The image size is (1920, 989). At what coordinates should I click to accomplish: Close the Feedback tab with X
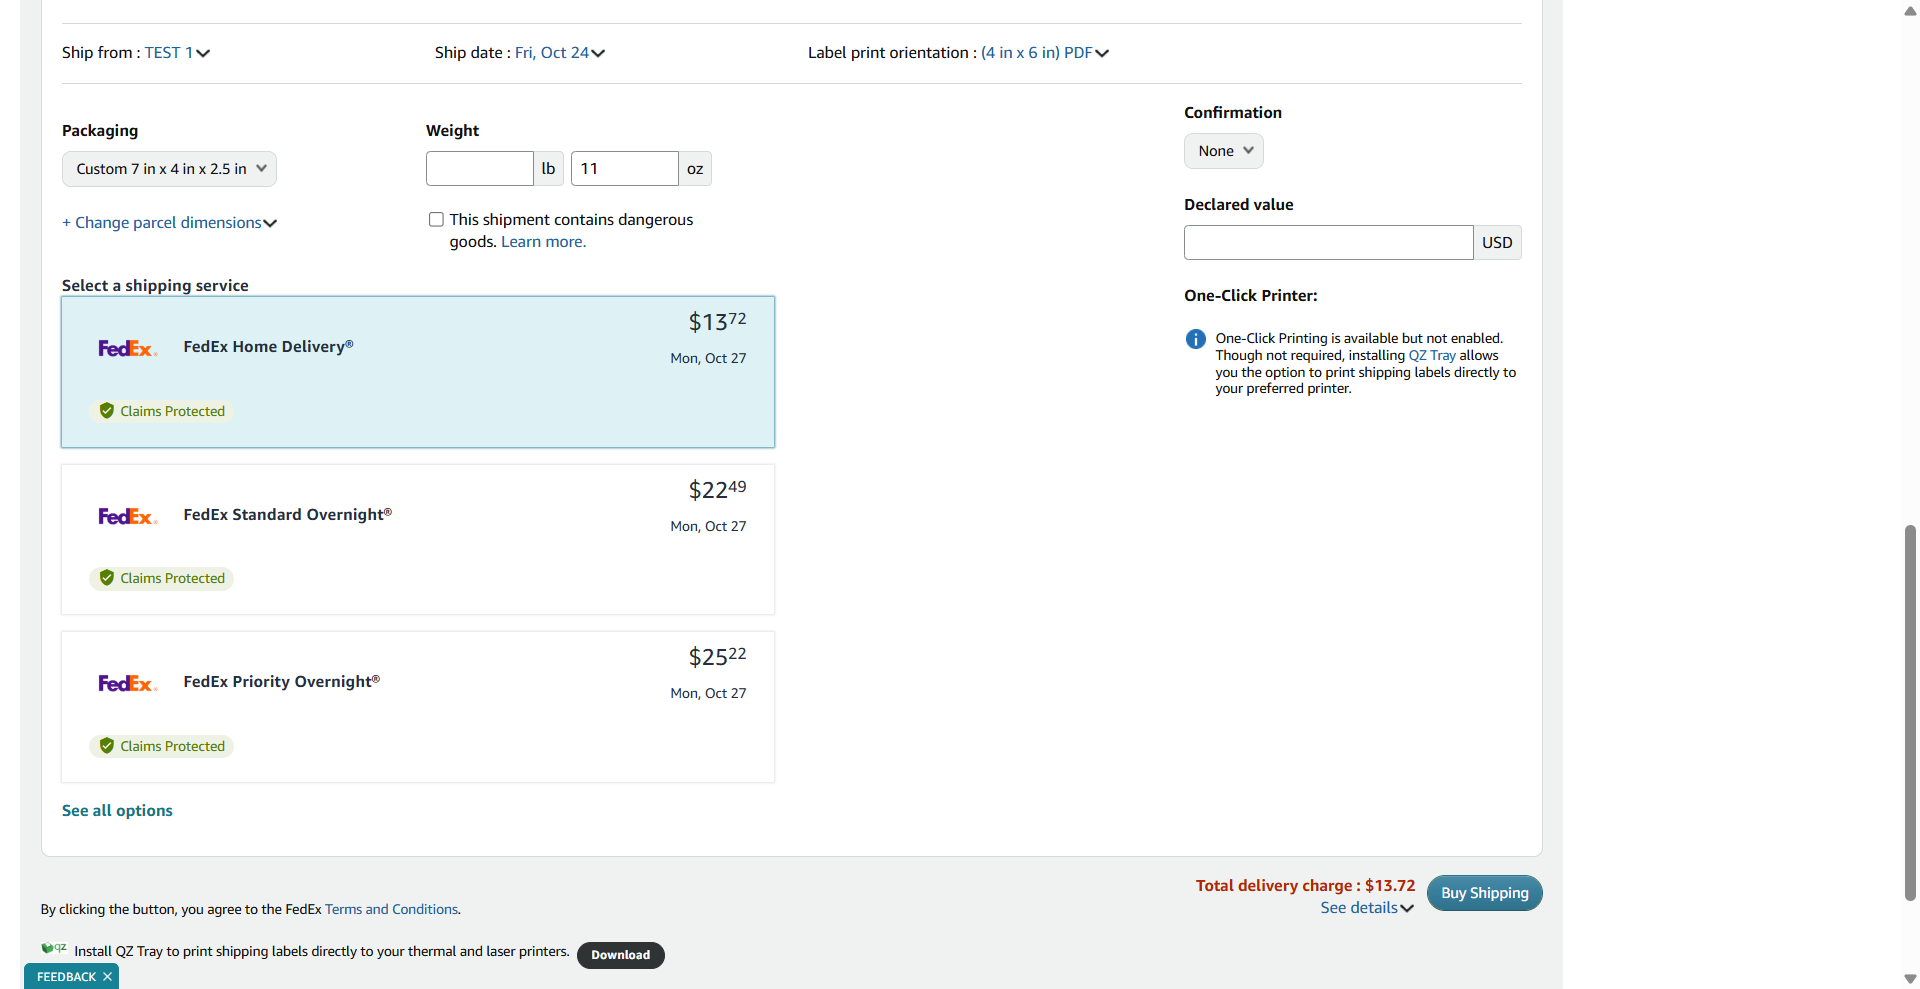point(107,977)
